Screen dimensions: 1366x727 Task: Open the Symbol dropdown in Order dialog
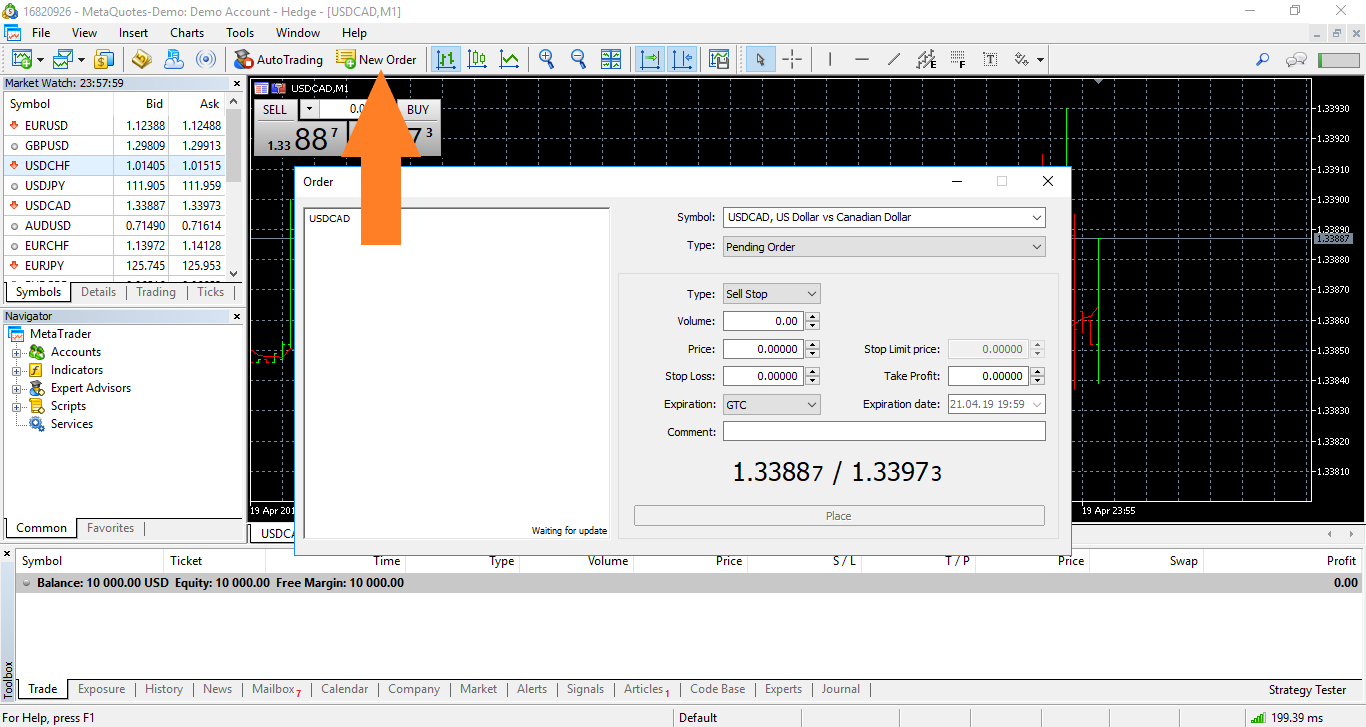(x=884, y=217)
